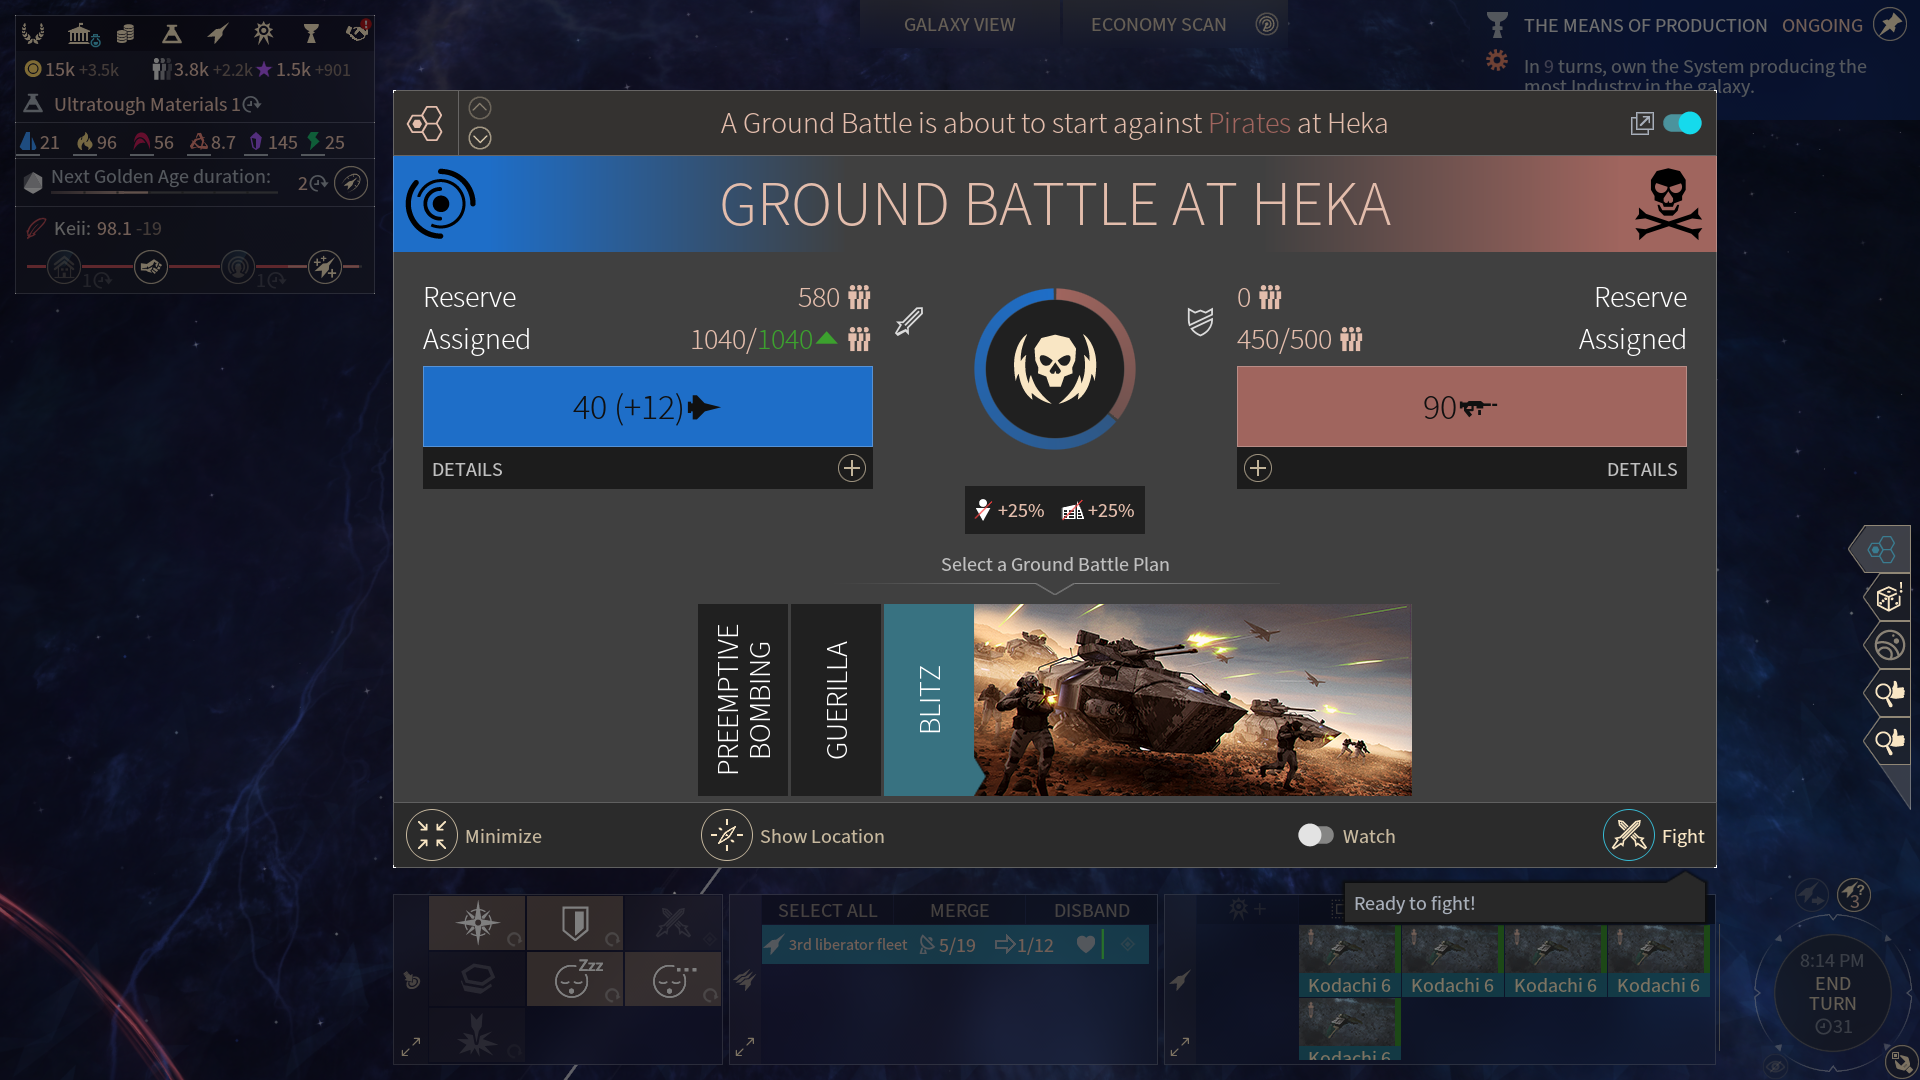
Task: Click the hexagon notifications icon in header
Action: 425,123
